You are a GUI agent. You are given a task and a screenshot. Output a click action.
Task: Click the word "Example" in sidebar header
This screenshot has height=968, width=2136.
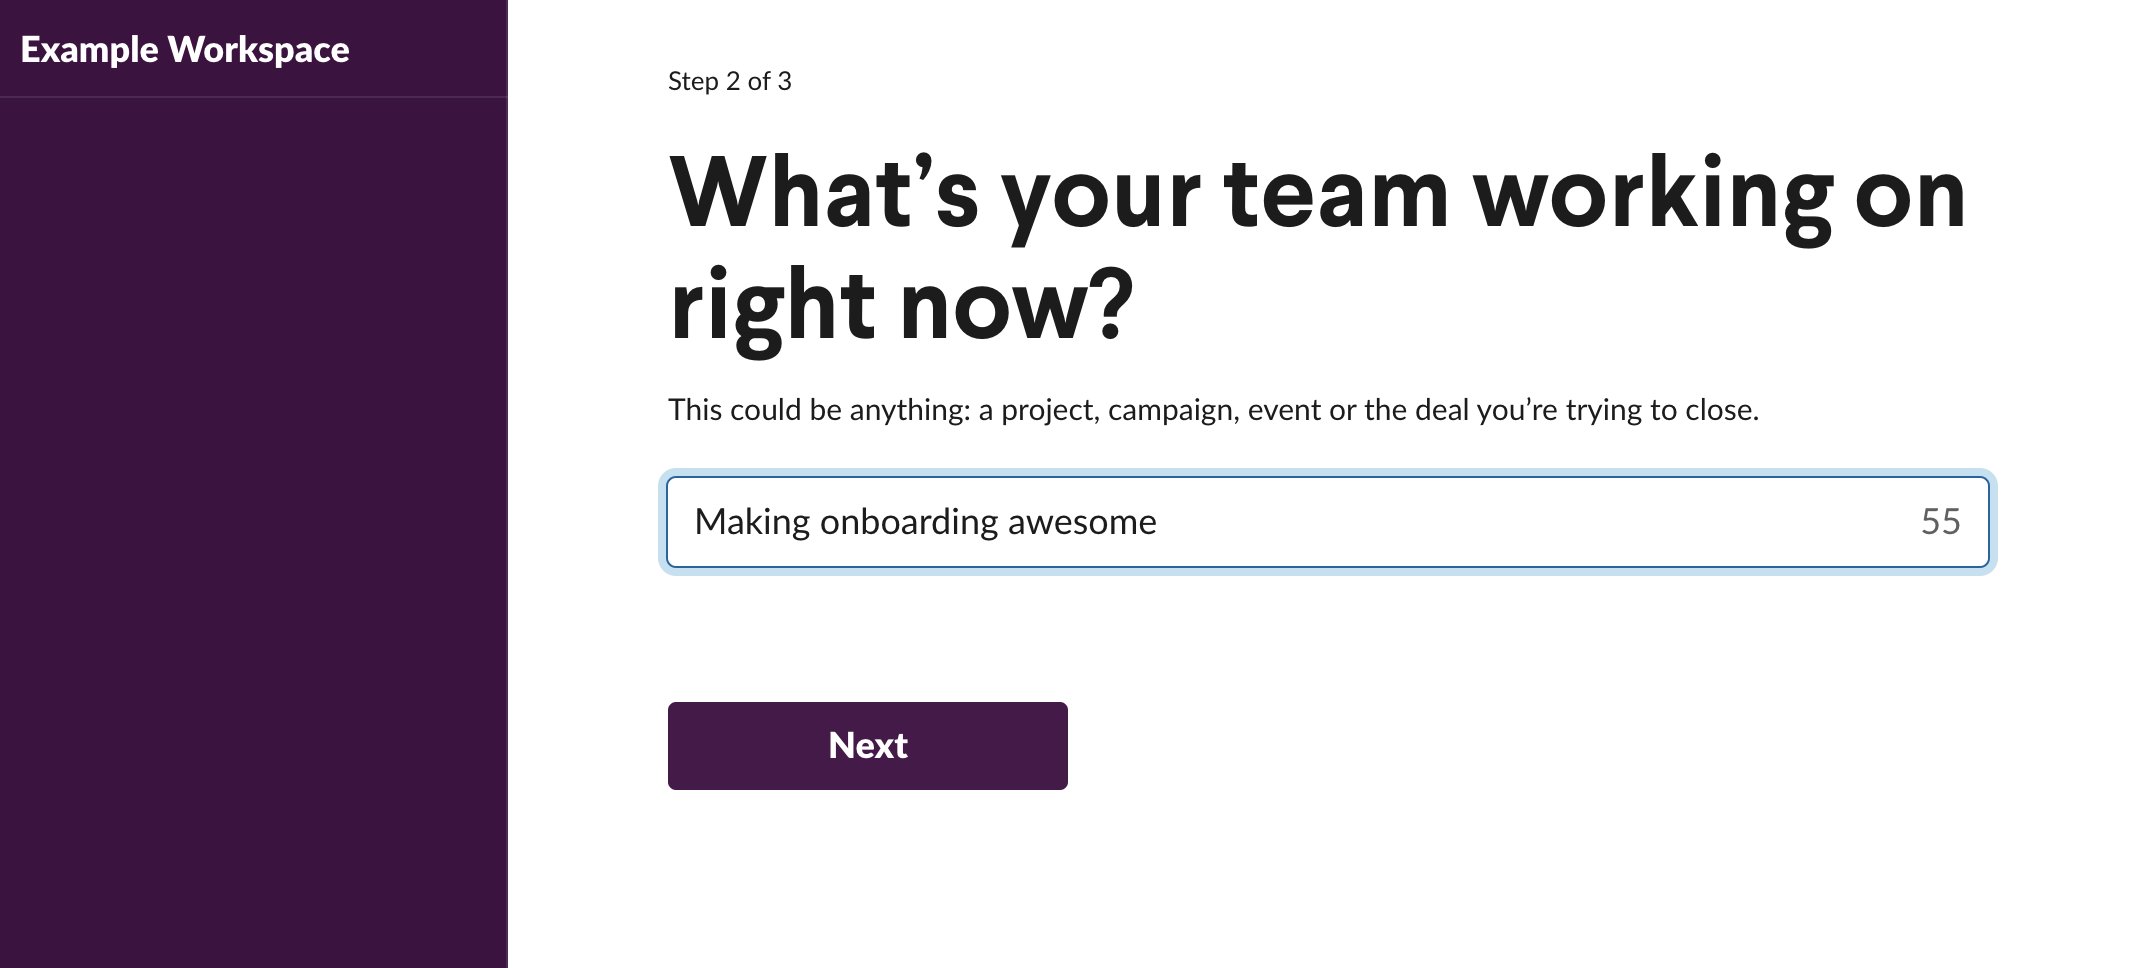pos(89,50)
